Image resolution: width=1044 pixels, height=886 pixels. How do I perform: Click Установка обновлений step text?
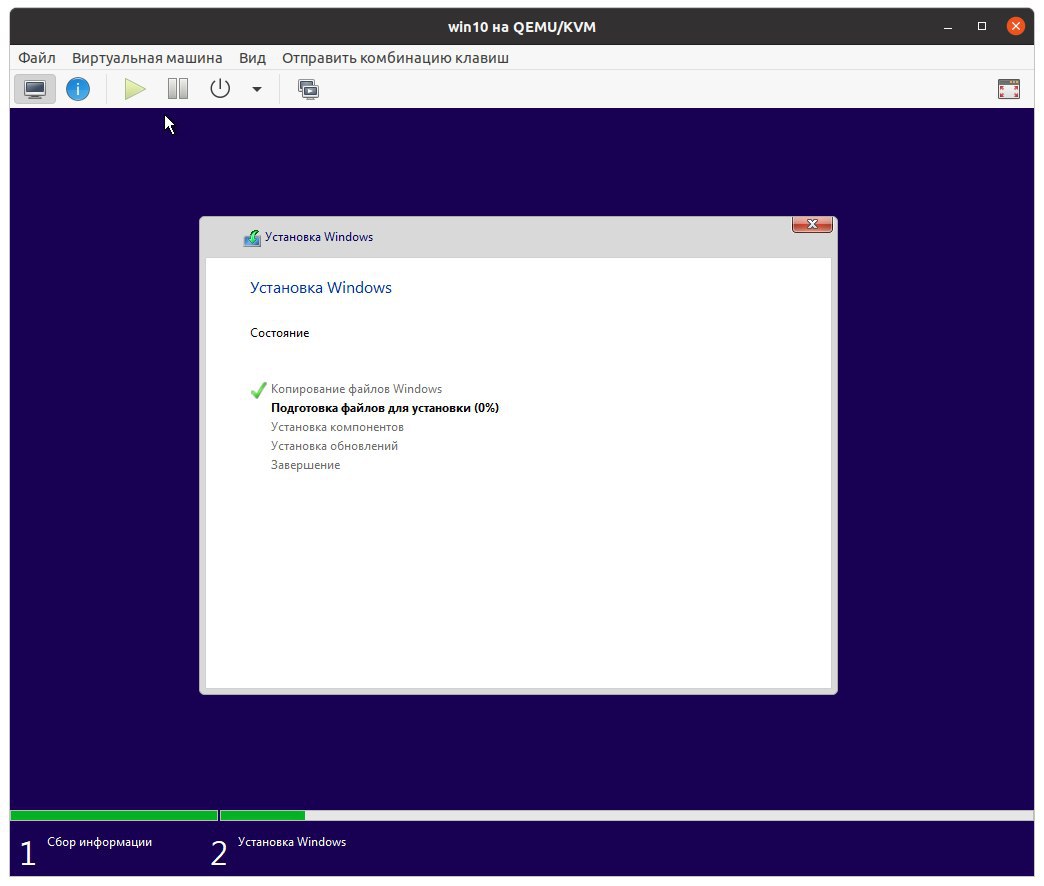(x=334, y=446)
